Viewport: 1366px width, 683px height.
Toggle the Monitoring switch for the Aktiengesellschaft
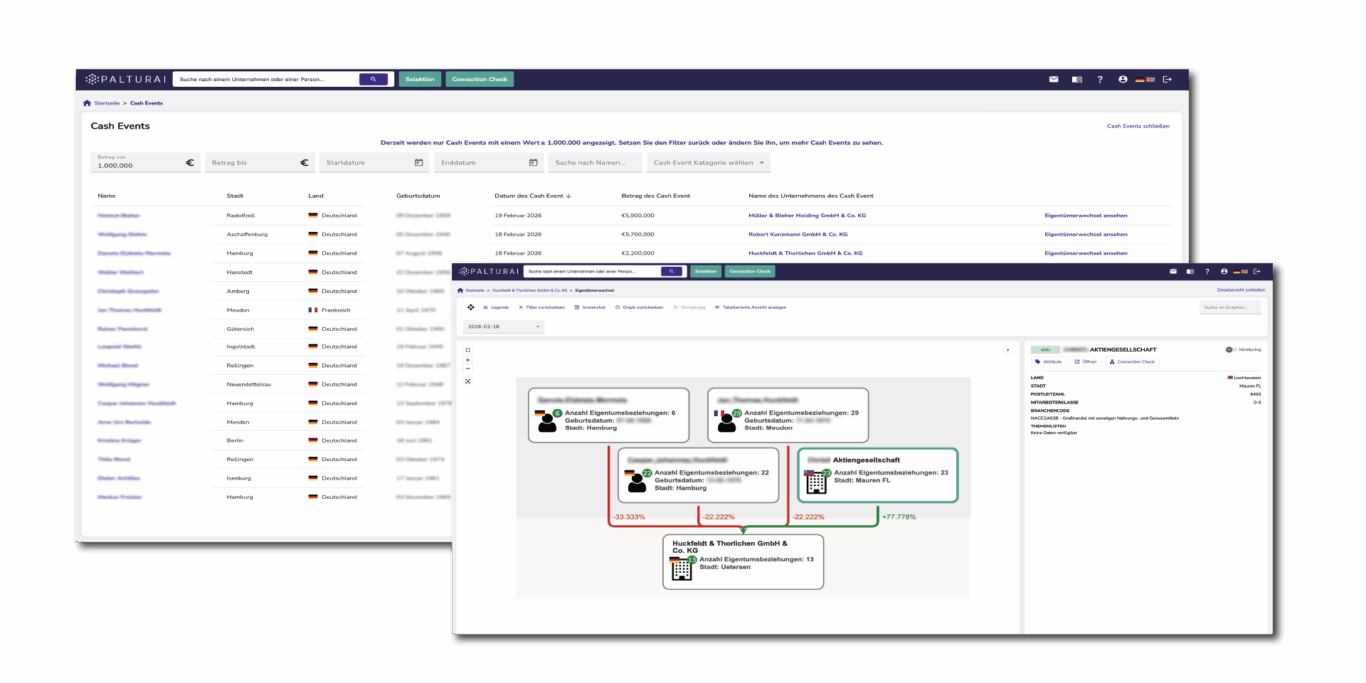tap(1230, 349)
